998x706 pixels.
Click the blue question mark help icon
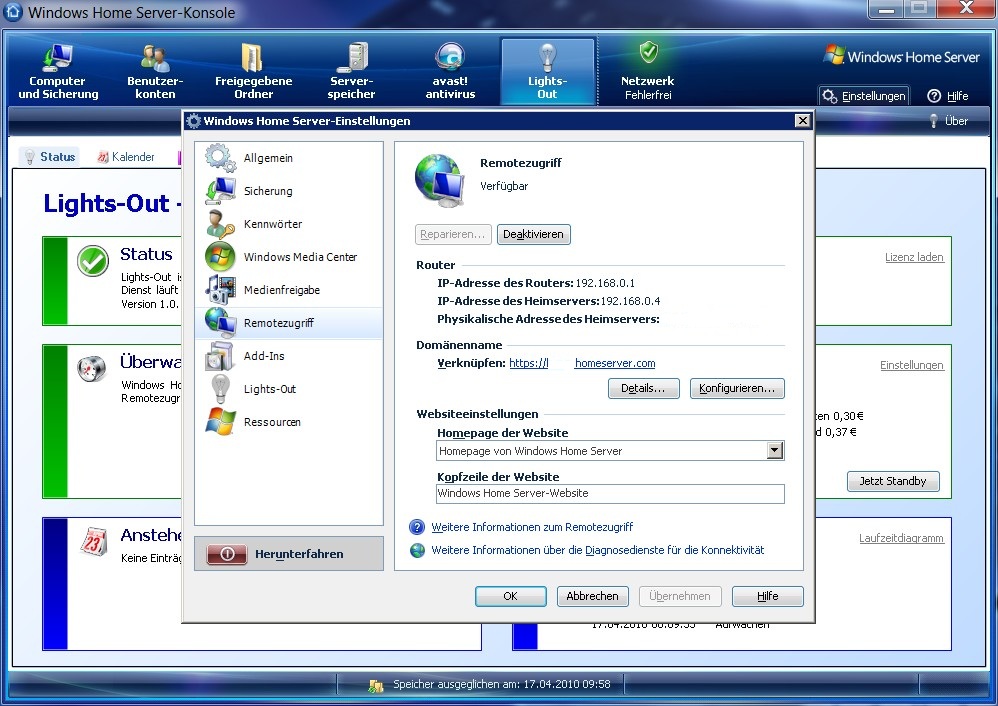(417, 527)
